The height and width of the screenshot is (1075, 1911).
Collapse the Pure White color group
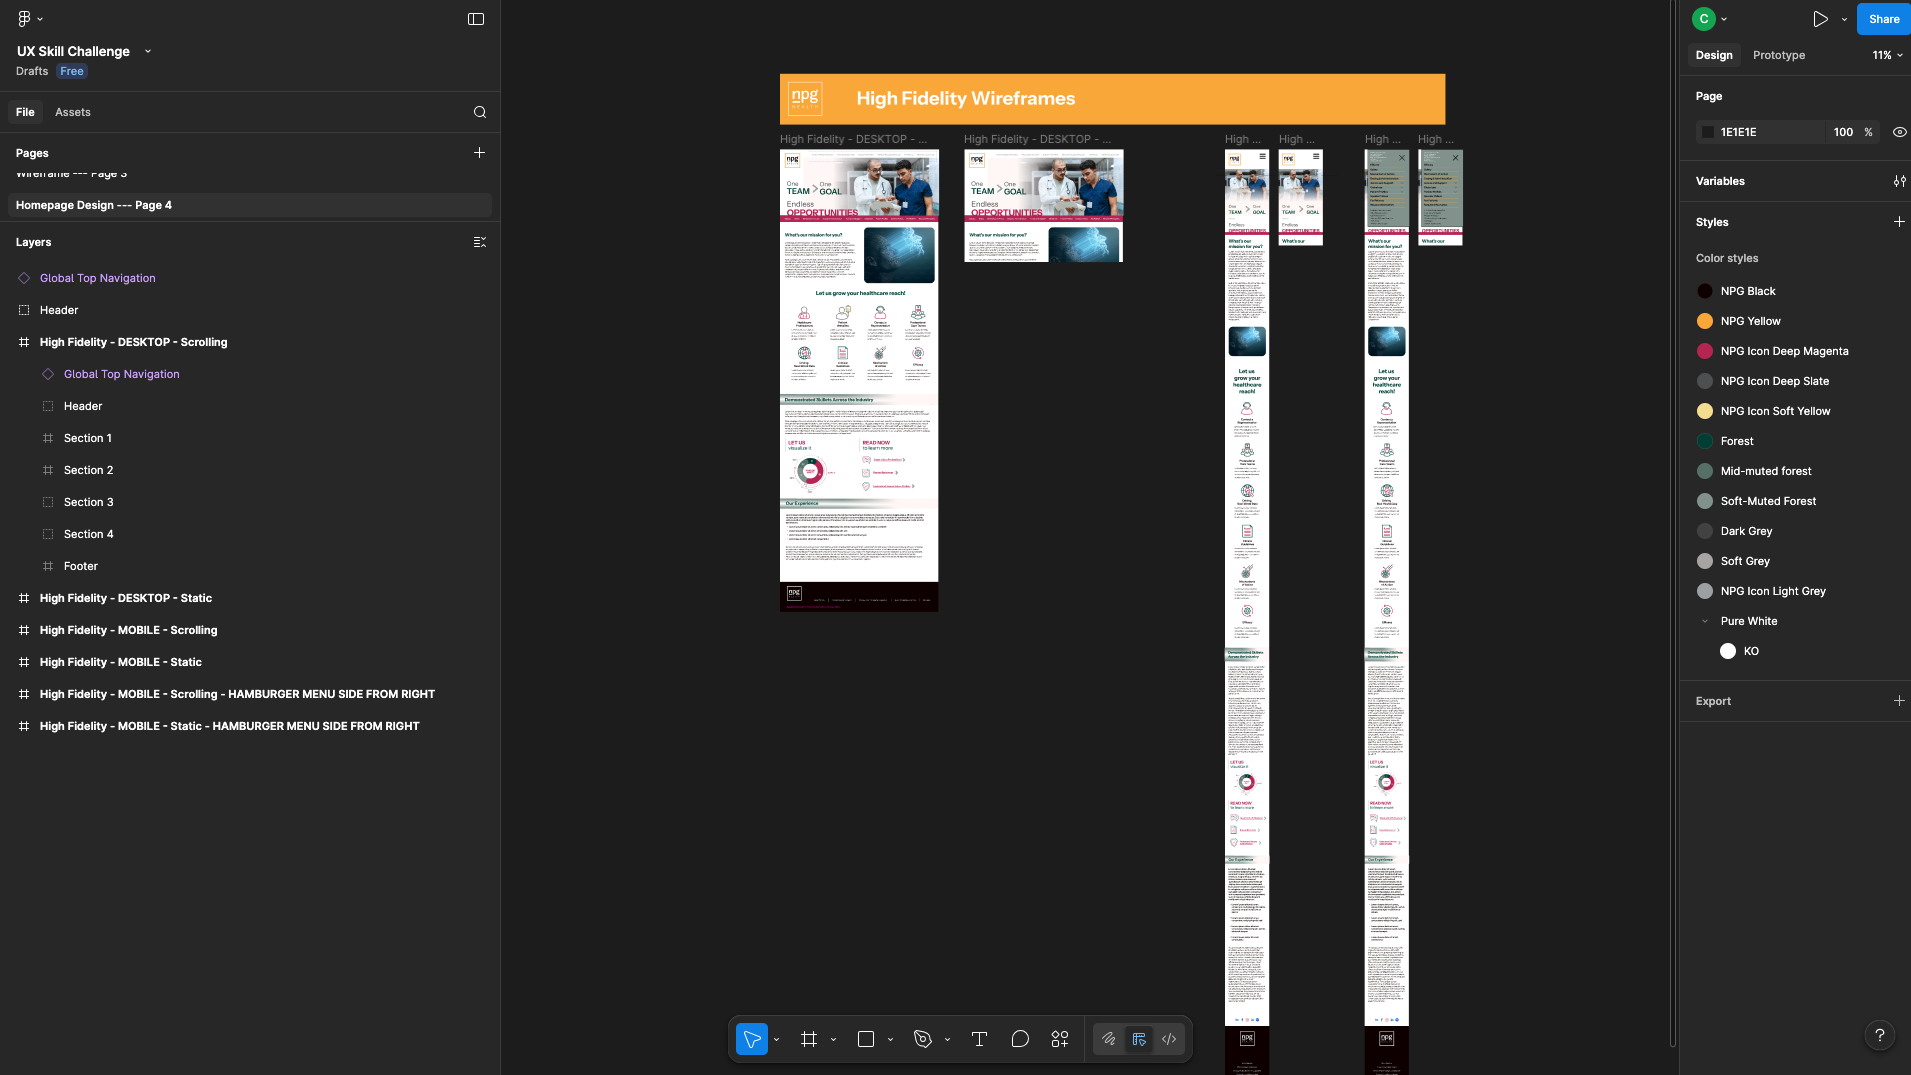click(x=1704, y=621)
